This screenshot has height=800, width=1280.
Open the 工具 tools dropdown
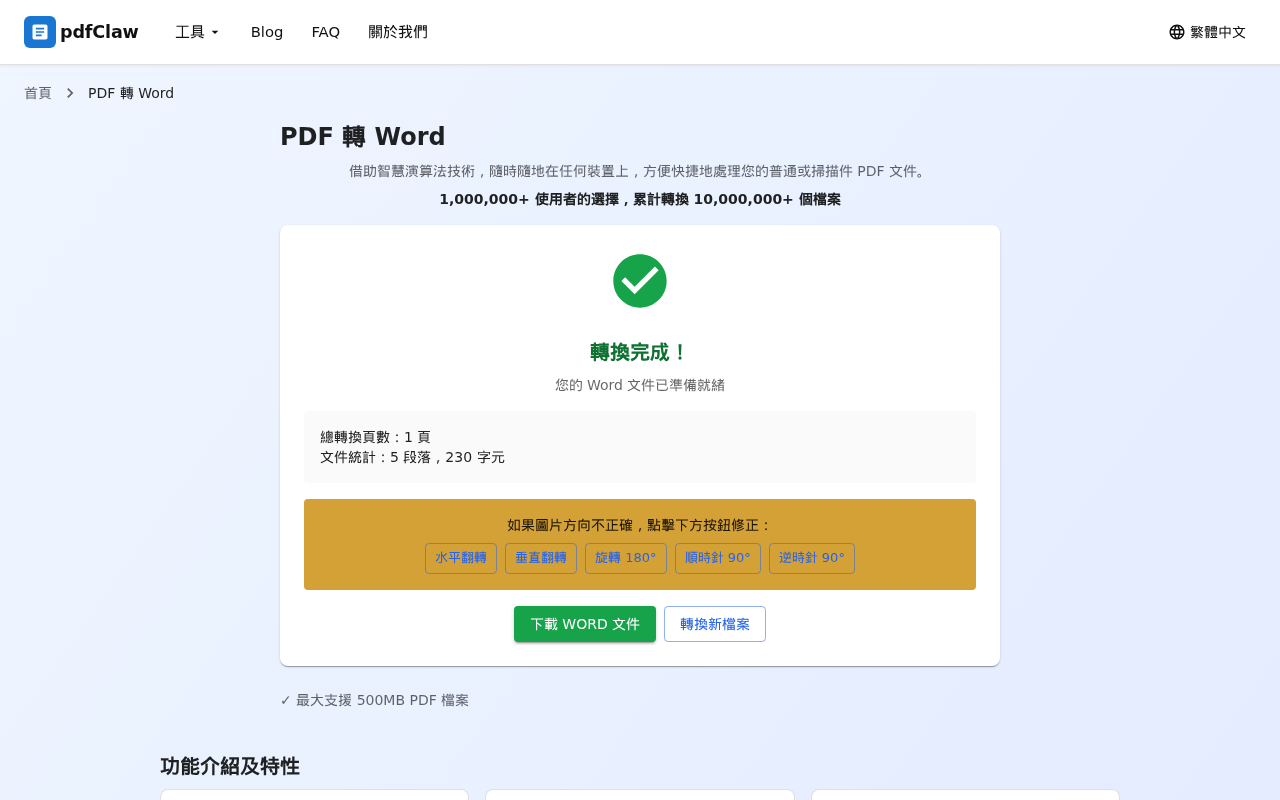196,32
